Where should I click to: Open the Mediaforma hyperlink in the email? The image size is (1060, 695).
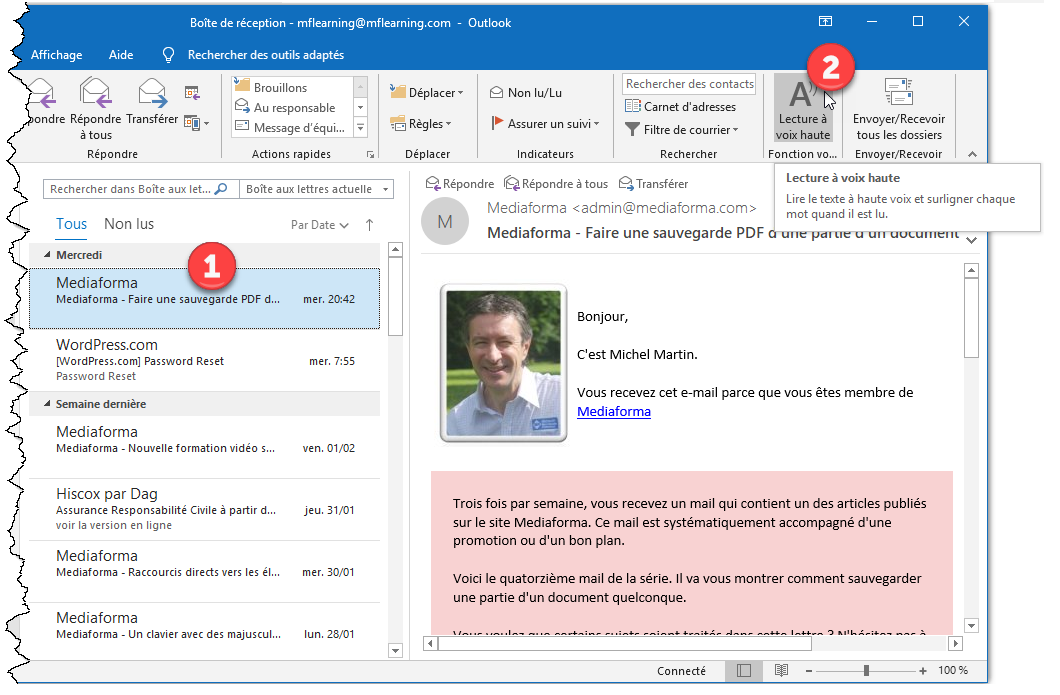pyautogui.click(x=614, y=411)
